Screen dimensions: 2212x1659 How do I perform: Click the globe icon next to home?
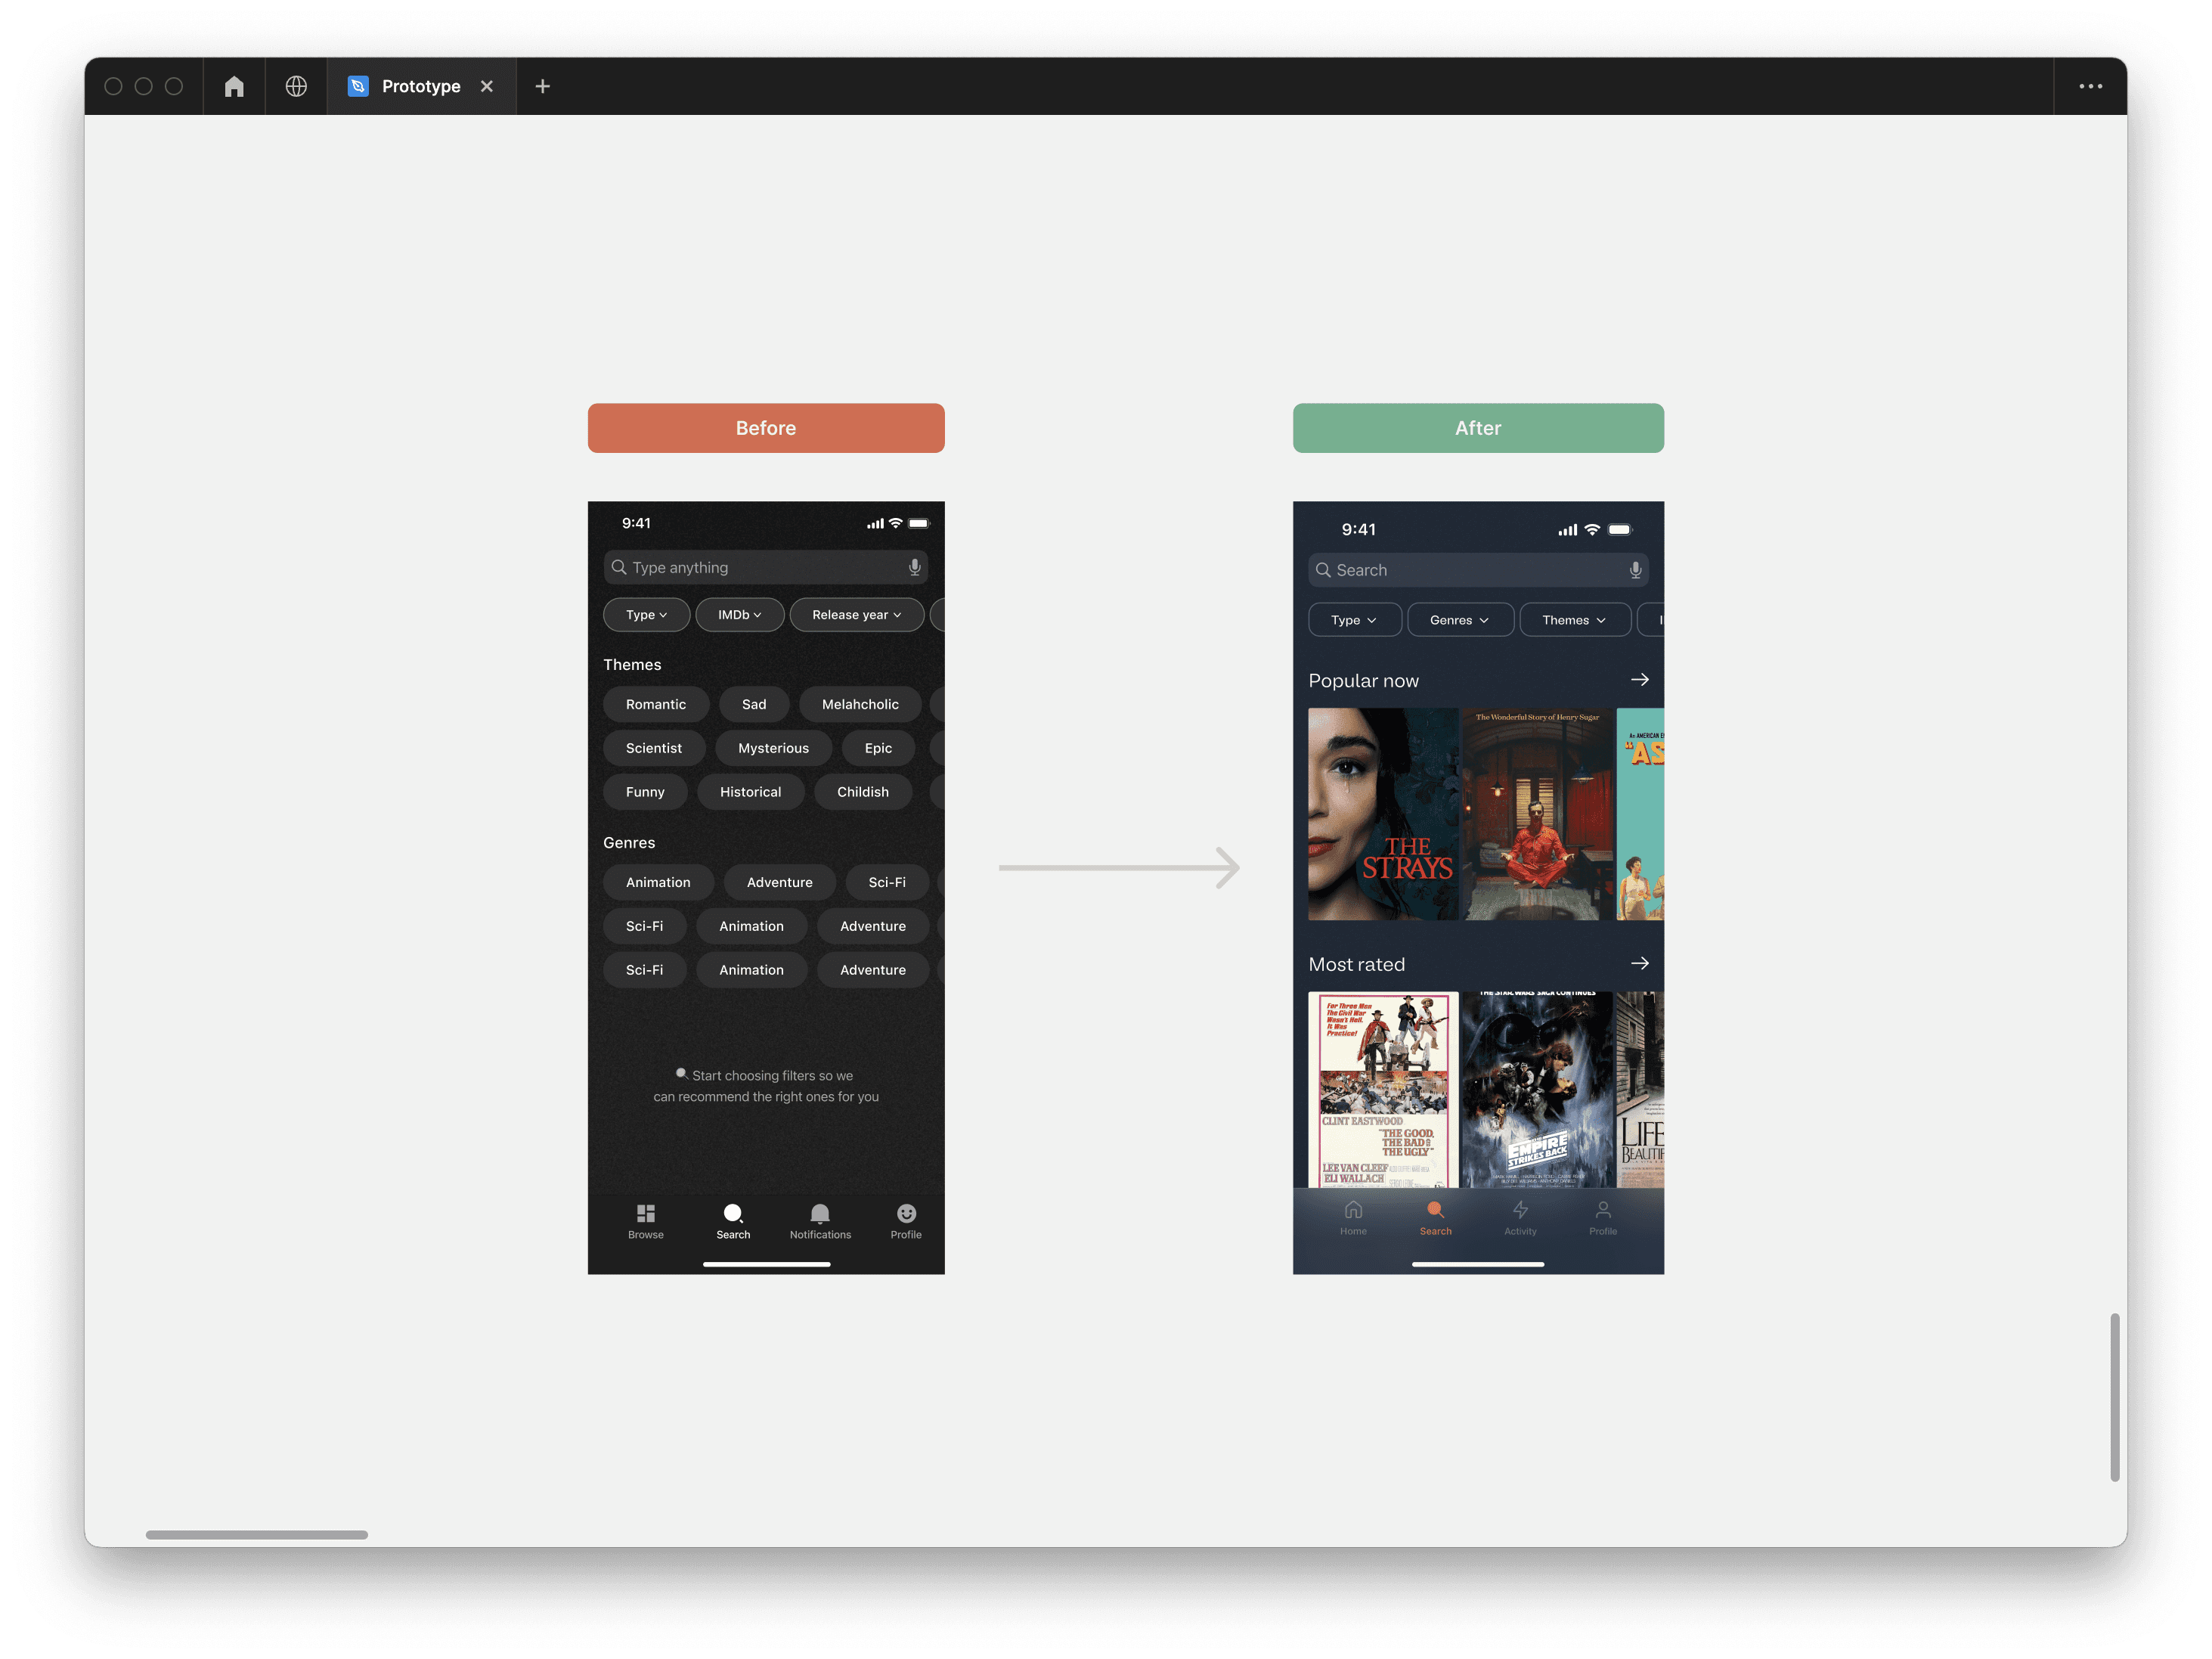coord(296,86)
